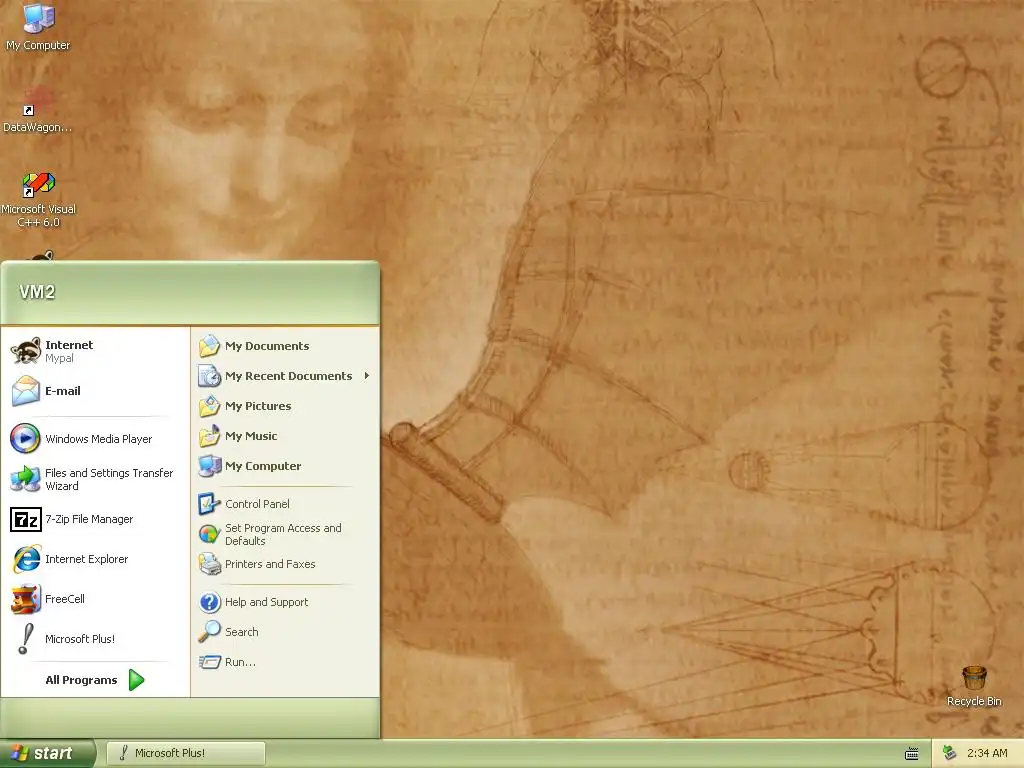Switch to Microsoft Plus! taskbar button

[185, 753]
